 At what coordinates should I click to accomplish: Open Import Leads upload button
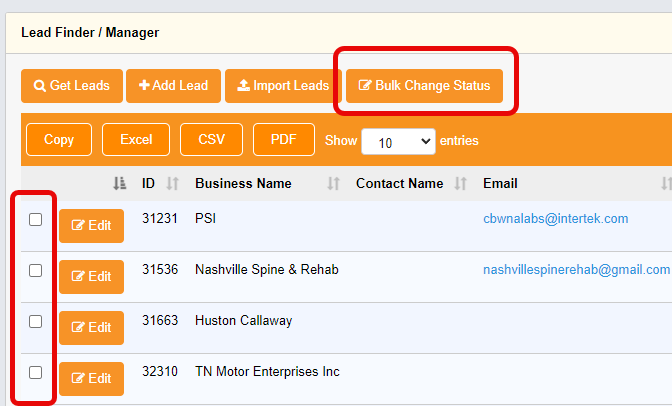pos(282,86)
